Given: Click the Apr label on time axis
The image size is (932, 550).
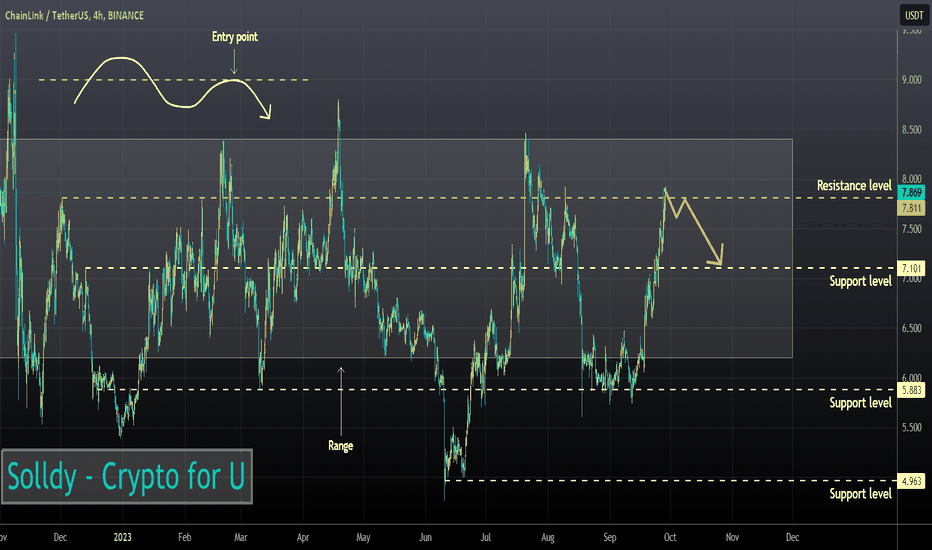Looking at the screenshot, I should click(x=303, y=538).
